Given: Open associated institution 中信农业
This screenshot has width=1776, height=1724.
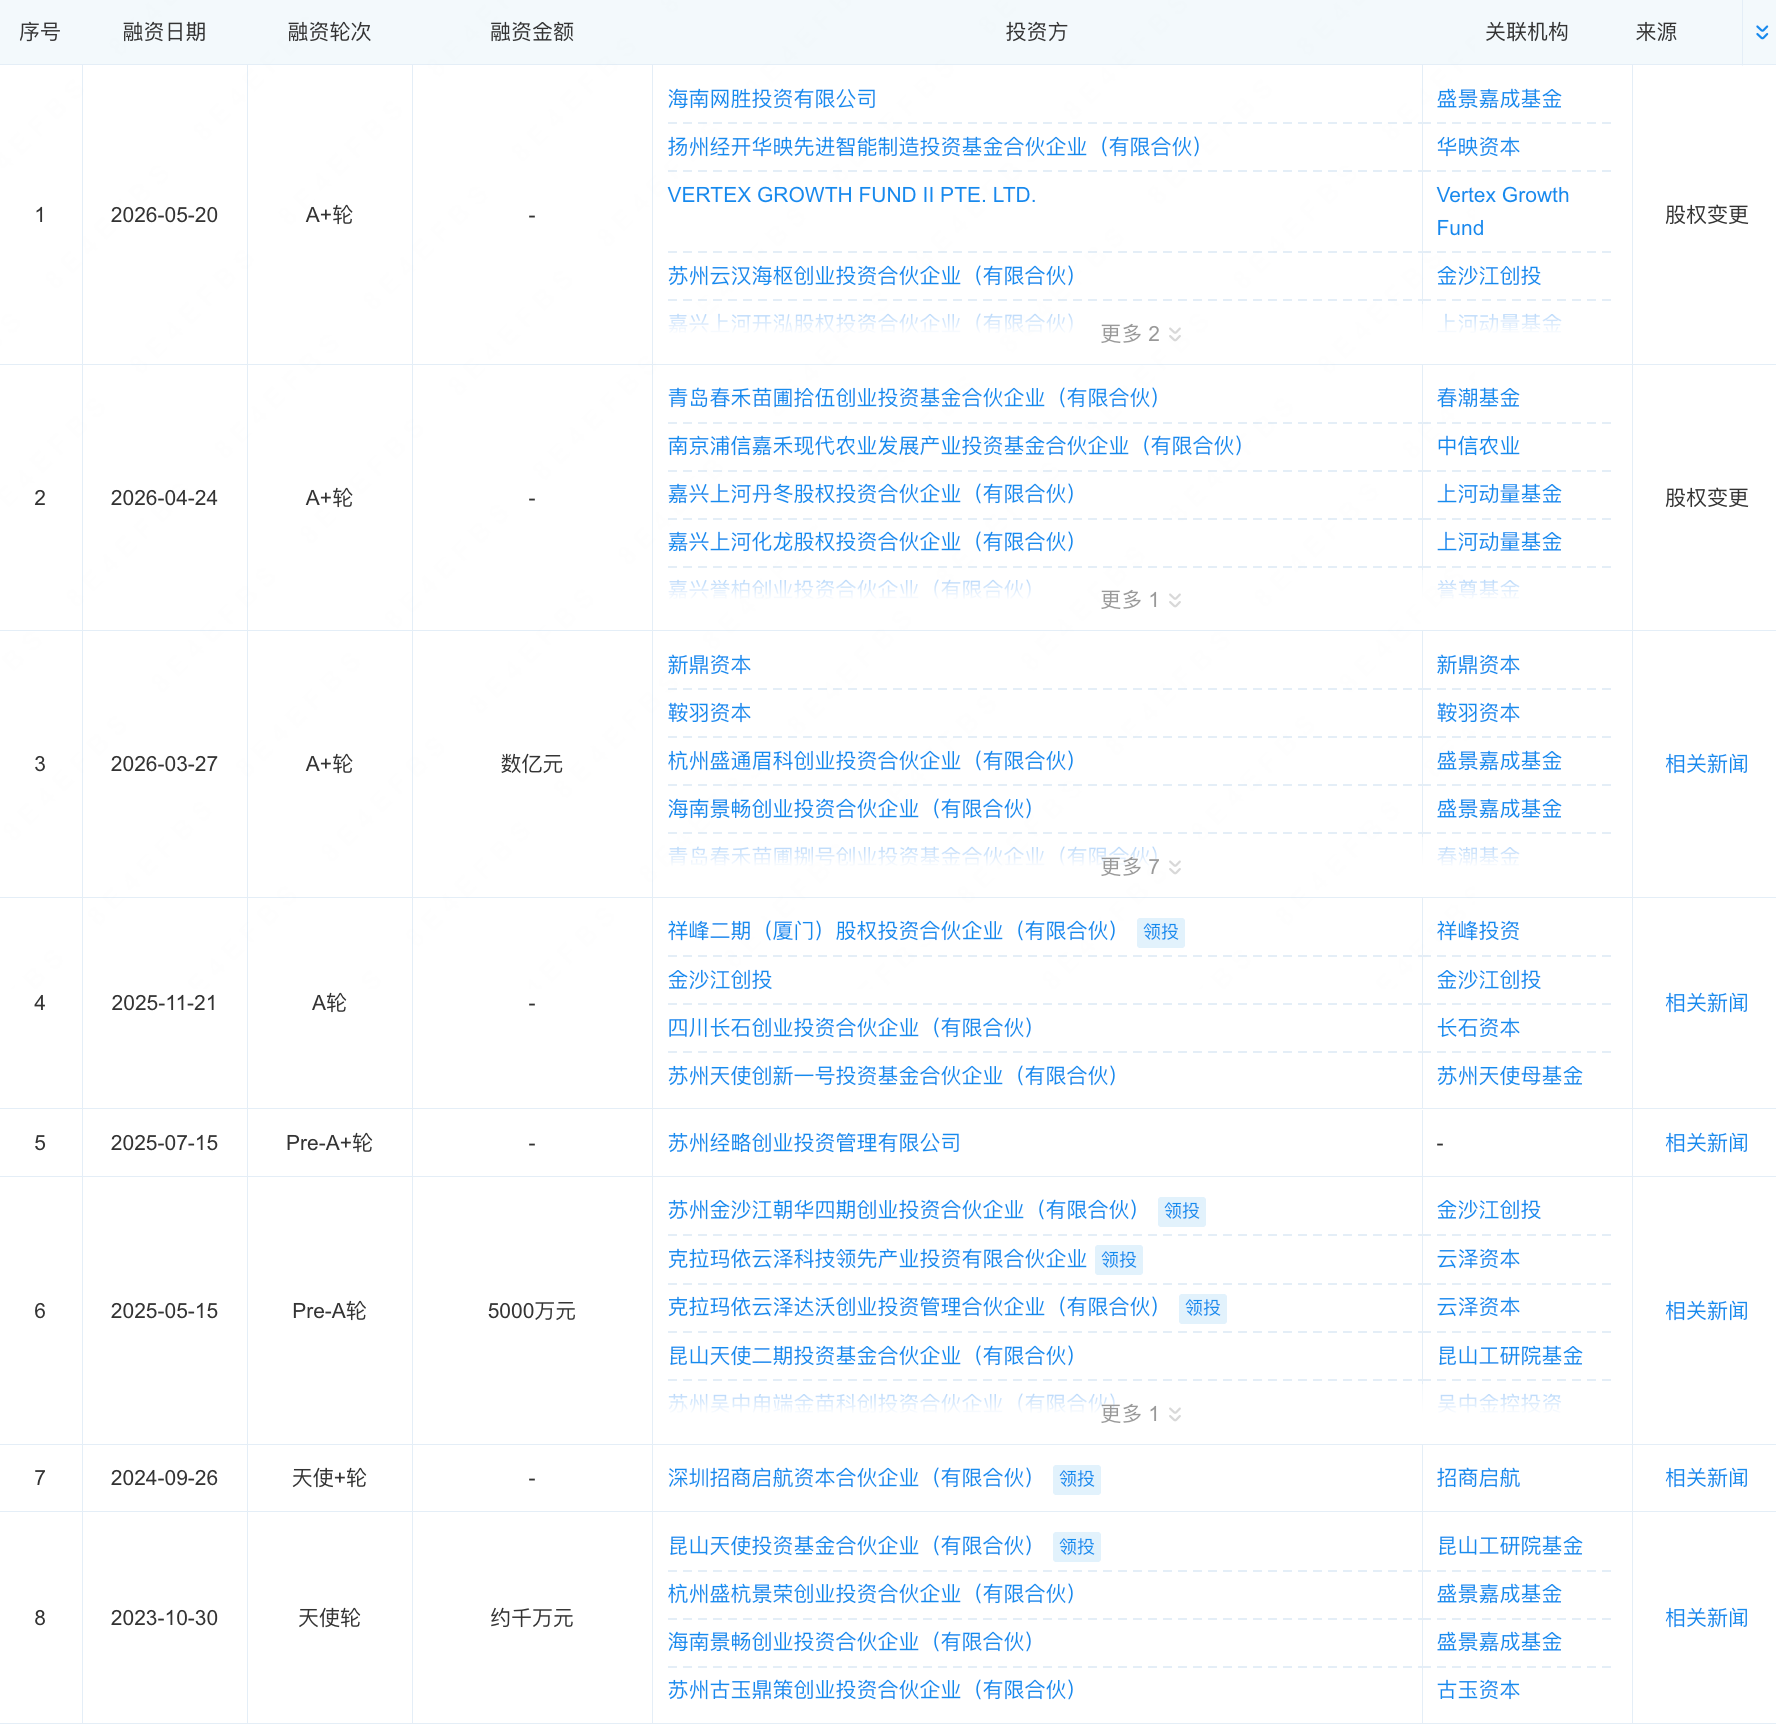Looking at the screenshot, I should click(x=1478, y=446).
